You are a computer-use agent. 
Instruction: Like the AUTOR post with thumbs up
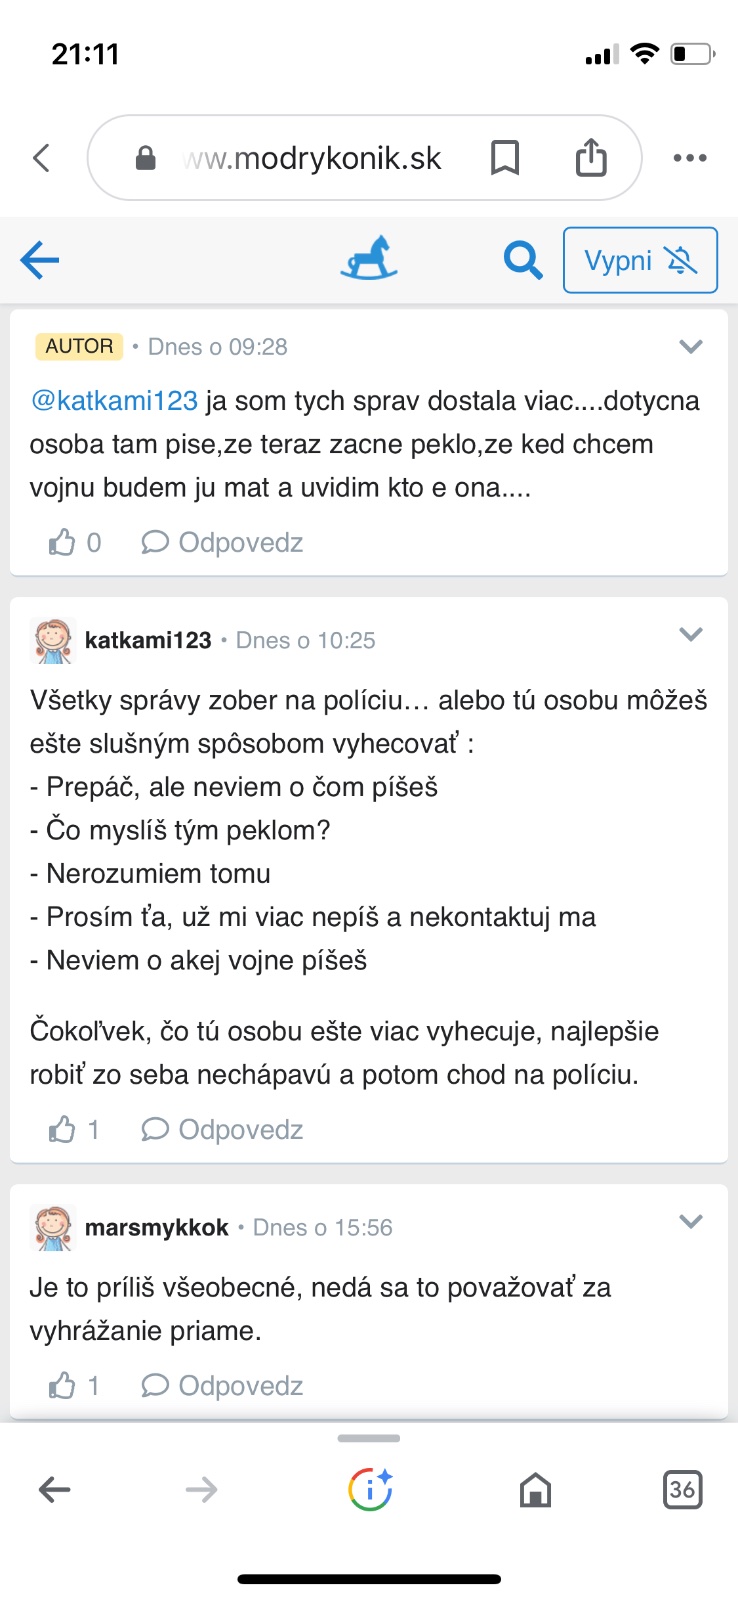pyautogui.click(x=63, y=543)
